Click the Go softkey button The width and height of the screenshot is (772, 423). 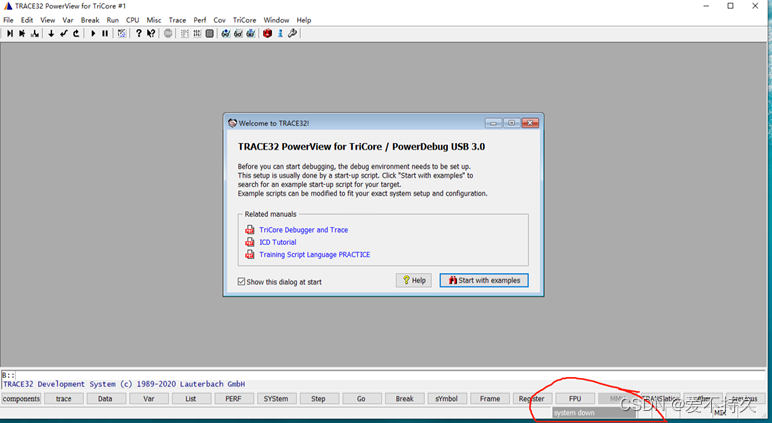click(x=361, y=398)
